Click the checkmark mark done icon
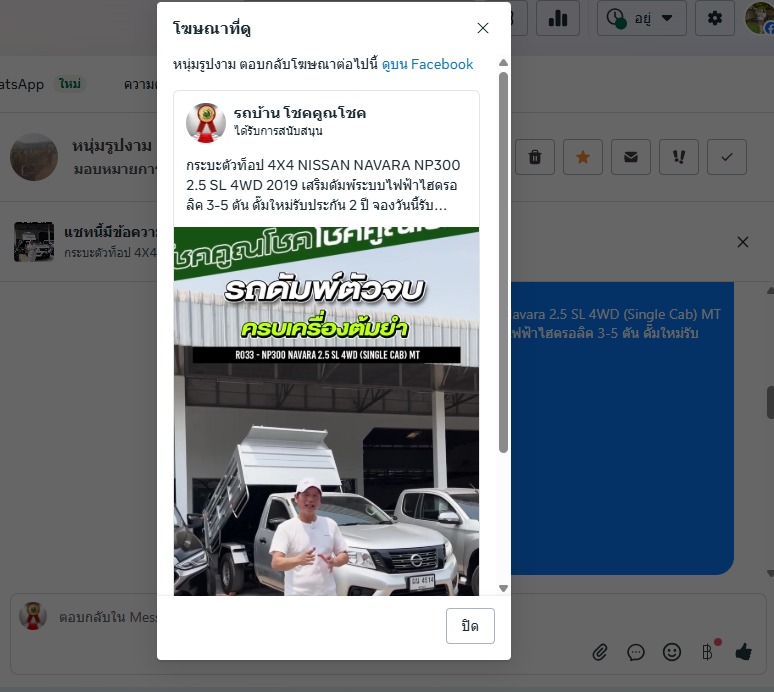 726,157
